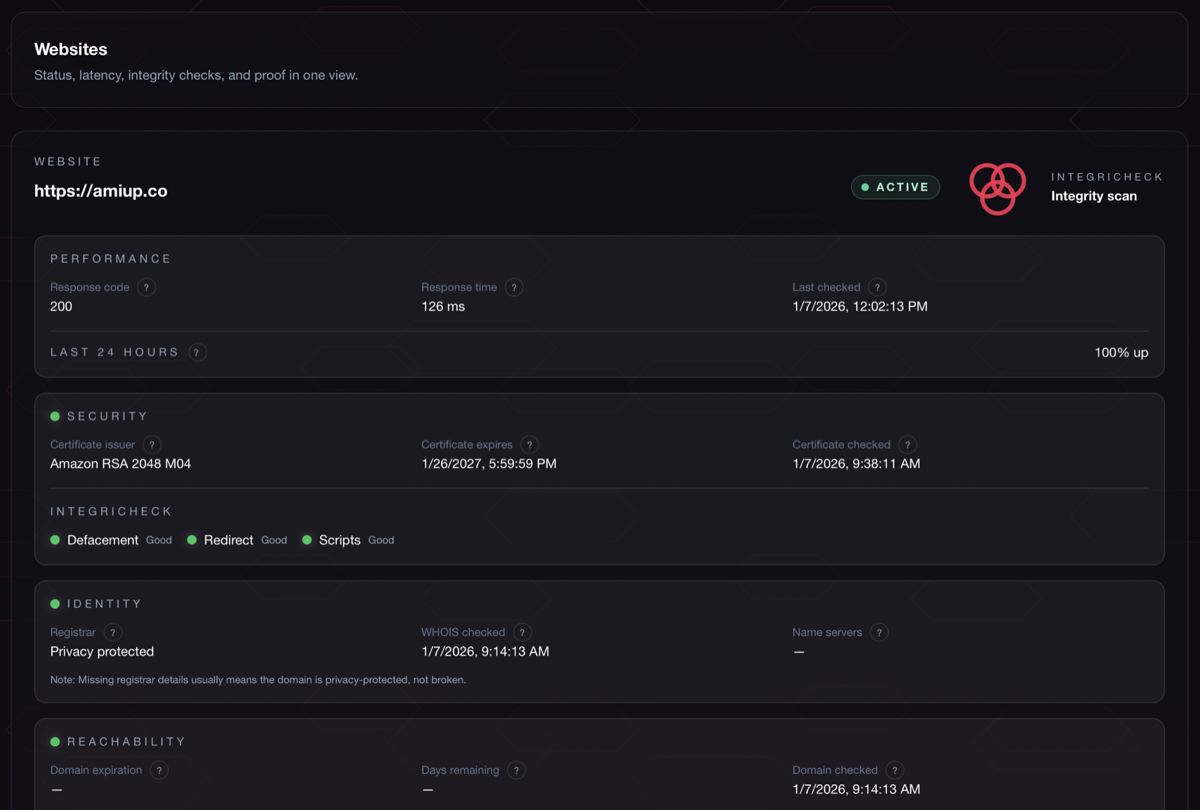
Task: Toggle the Defacement status indicator
Action: point(55,540)
